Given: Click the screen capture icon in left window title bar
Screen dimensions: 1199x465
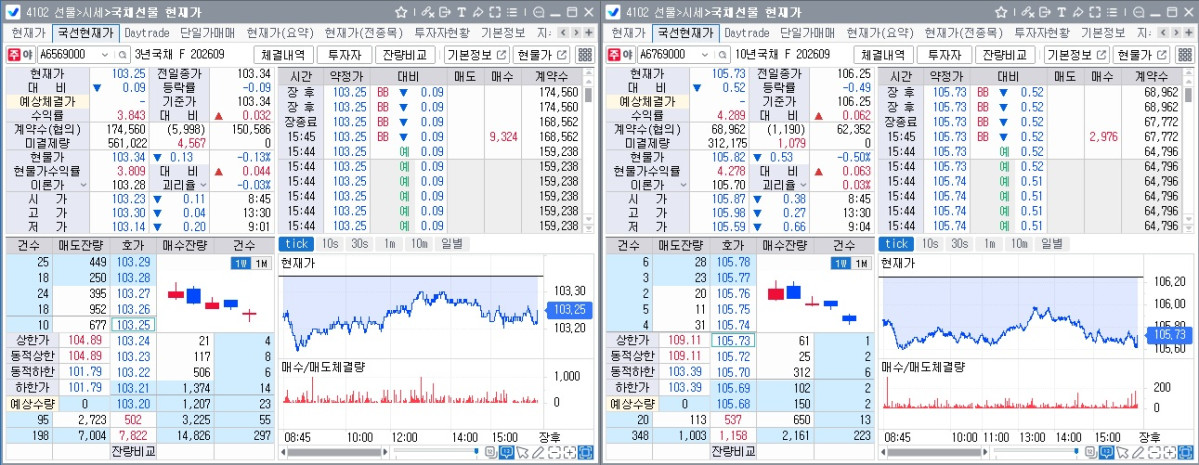Looking at the screenshot, I should click(495, 12).
